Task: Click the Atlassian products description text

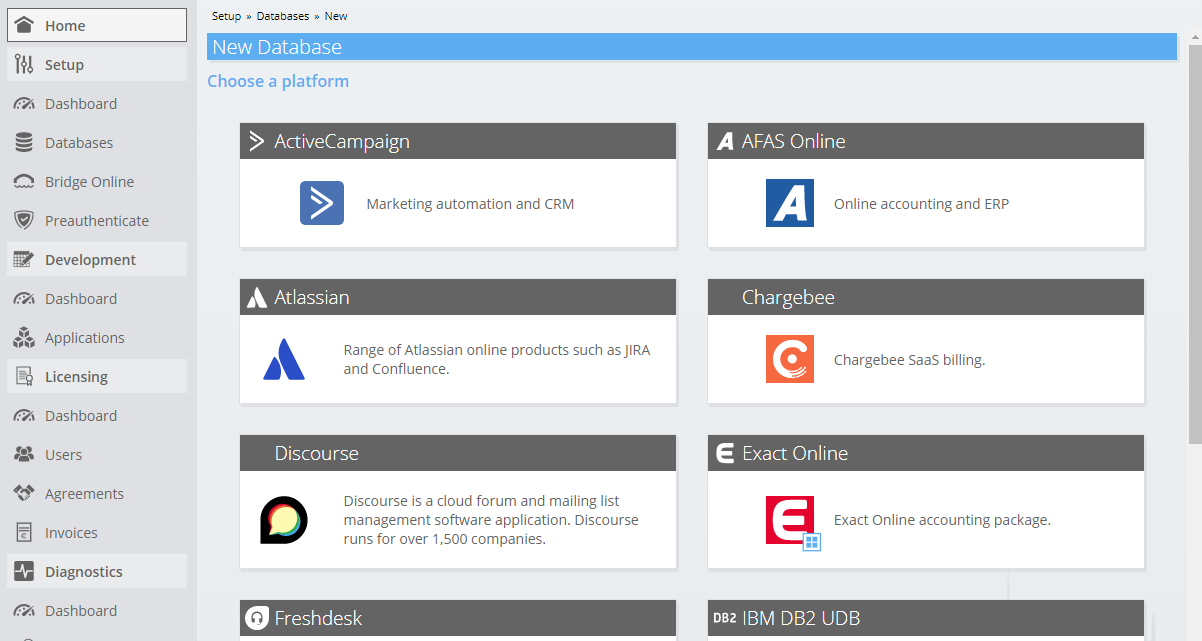Action: [x=497, y=359]
